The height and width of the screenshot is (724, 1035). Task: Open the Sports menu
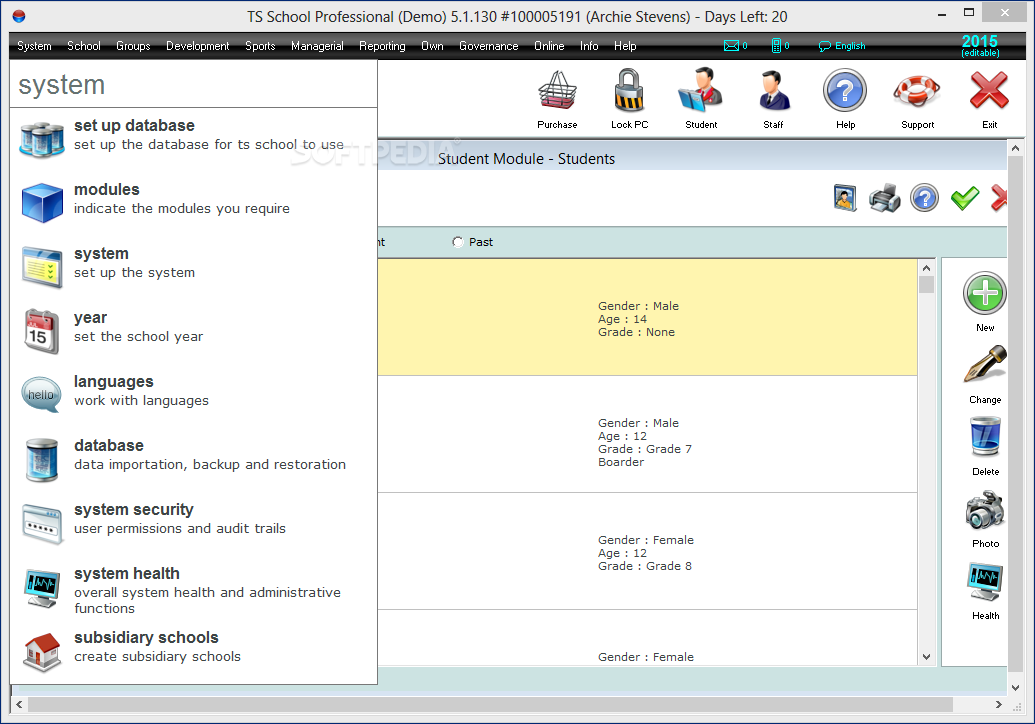coord(260,46)
